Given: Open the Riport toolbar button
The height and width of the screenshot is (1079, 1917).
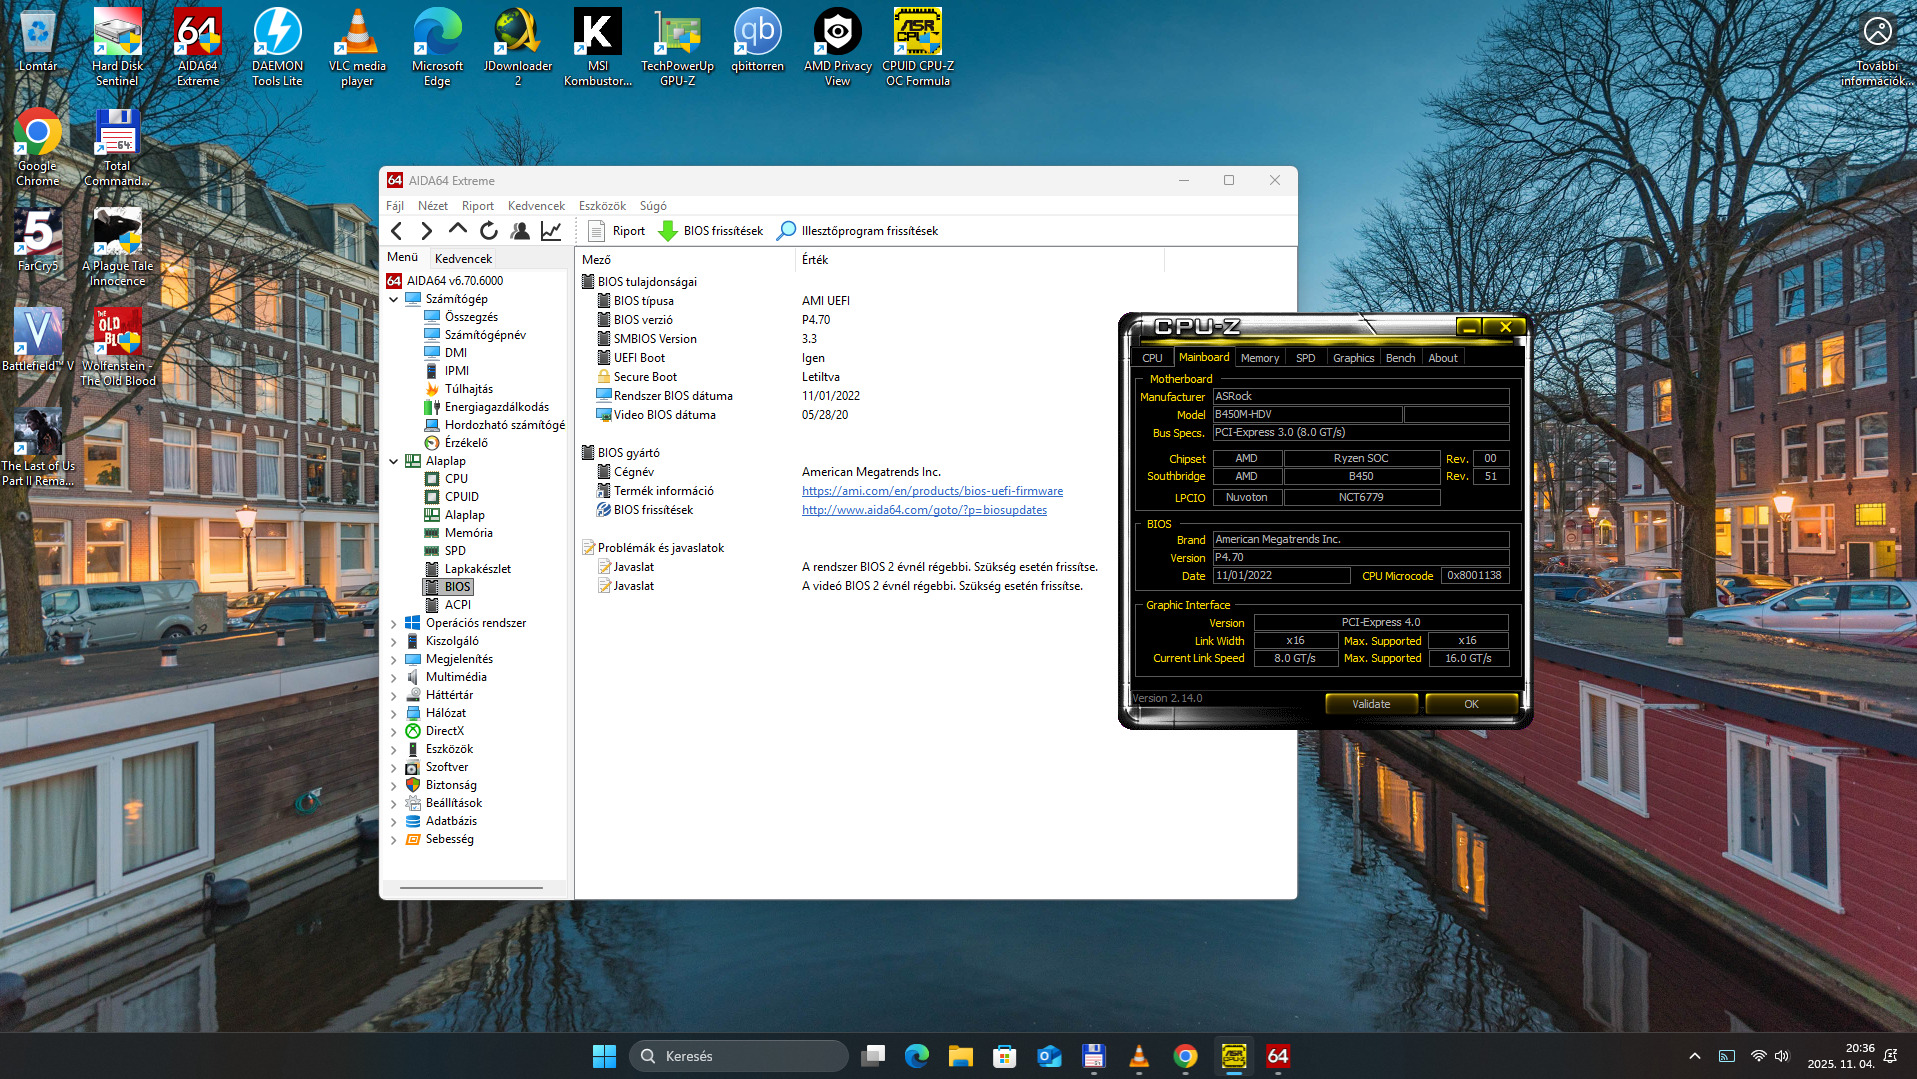Looking at the screenshot, I should coord(617,231).
